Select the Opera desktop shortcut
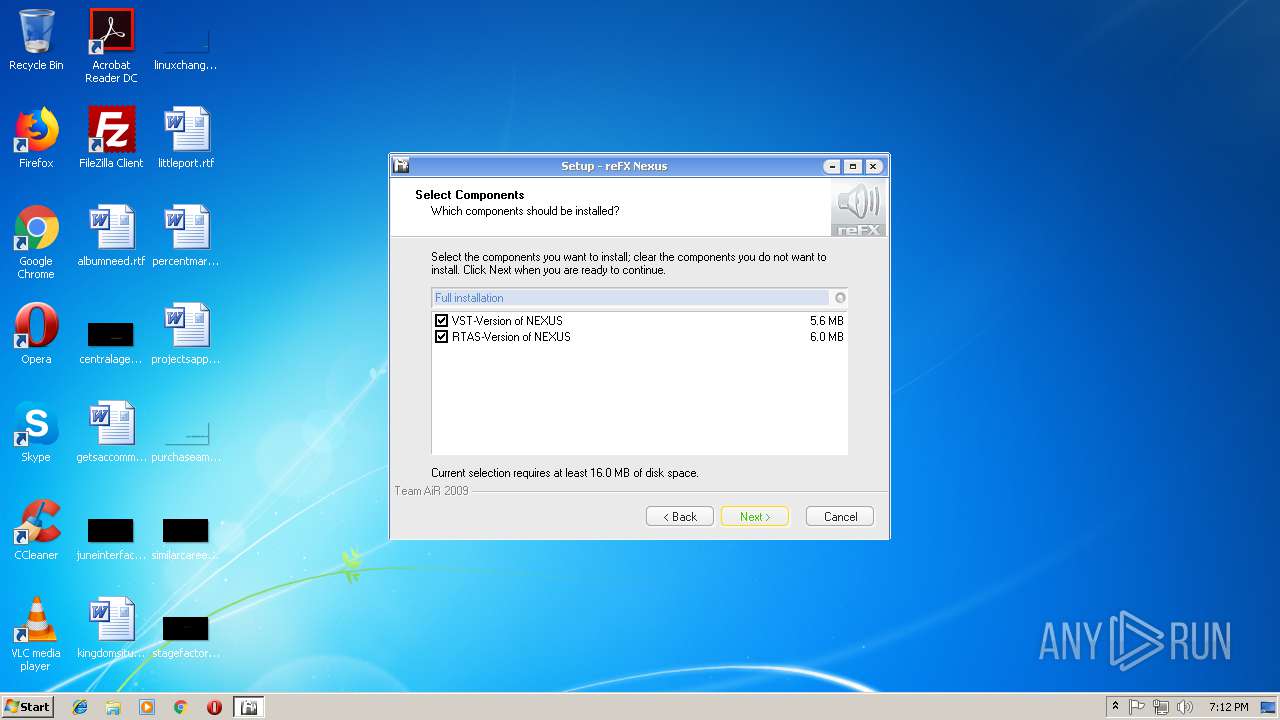The height and width of the screenshot is (720, 1280). click(x=36, y=335)
